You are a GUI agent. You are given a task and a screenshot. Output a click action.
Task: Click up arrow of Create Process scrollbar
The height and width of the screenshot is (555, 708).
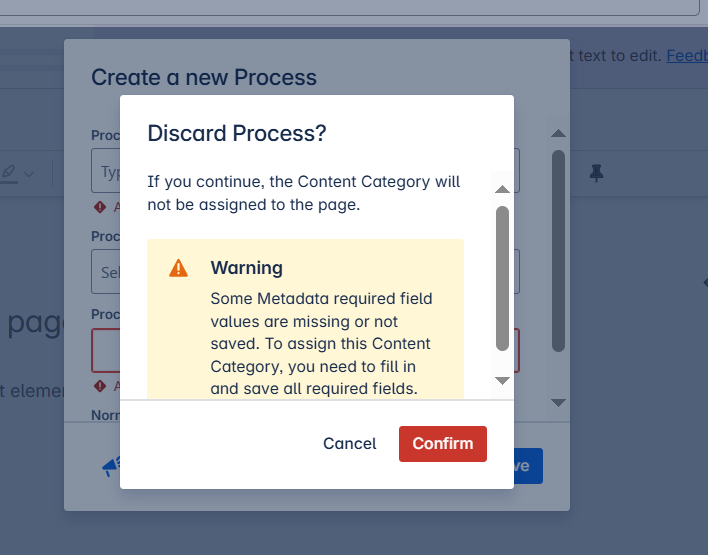tap(559, 134)
